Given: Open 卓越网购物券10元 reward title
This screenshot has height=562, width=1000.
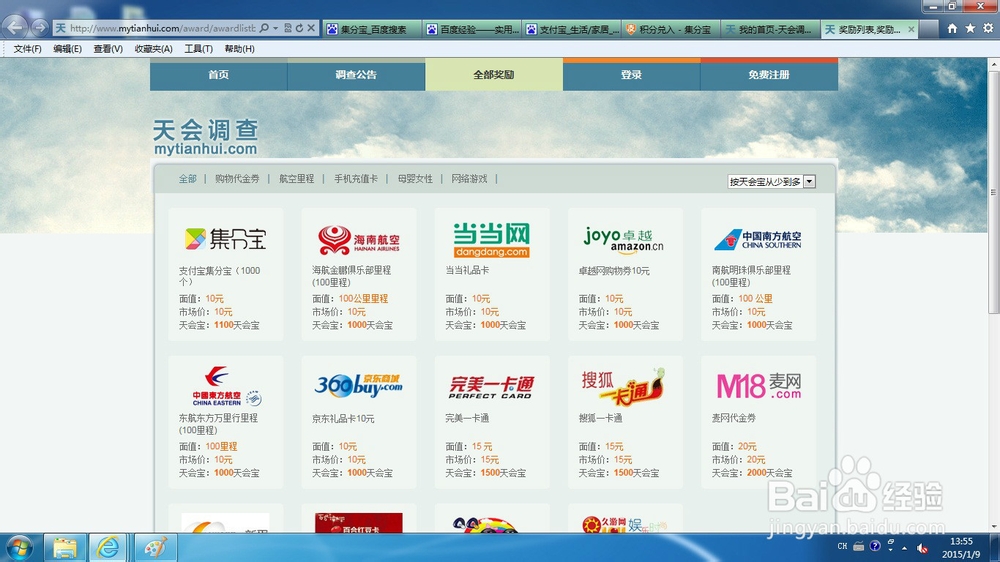Looking at the screenshot, I should [614, 271].
